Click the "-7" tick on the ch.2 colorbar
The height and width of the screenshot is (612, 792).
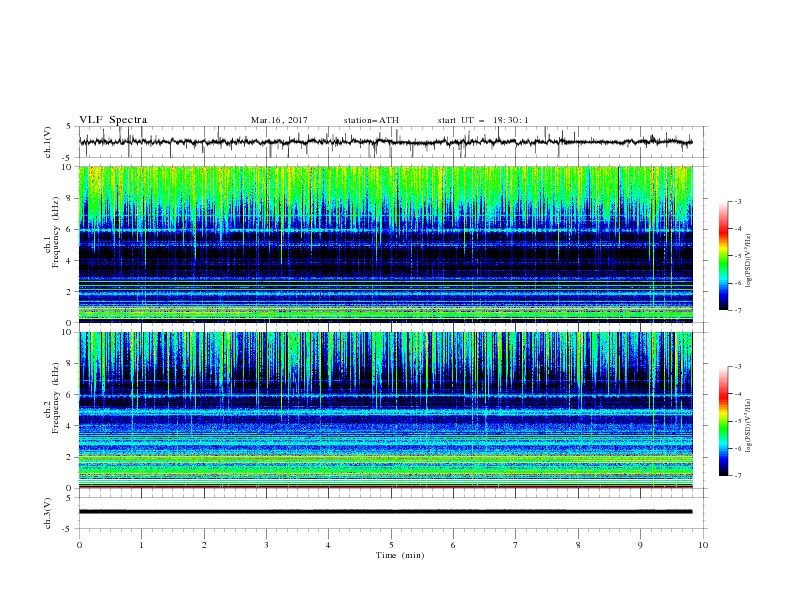pos(738,476)
